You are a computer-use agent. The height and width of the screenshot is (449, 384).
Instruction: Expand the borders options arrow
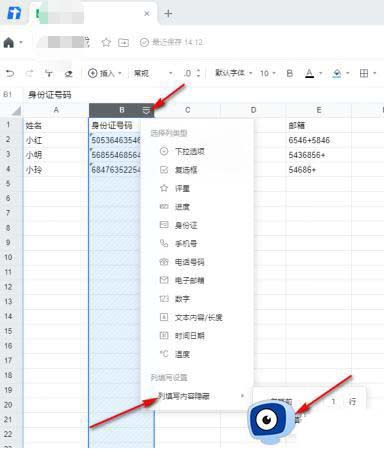(375, 73)
